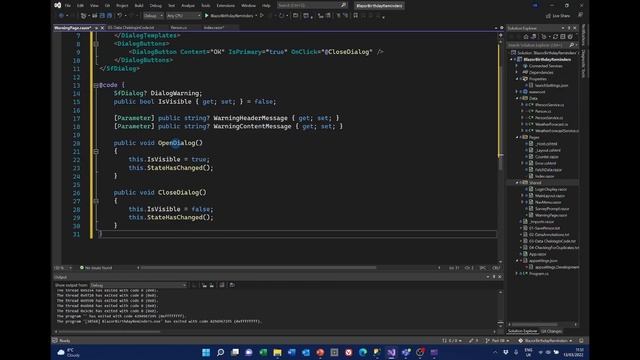Click the Home icon in Solution Explorer
This screenshot has width=640, height=360.
click(x=526, y=37)
